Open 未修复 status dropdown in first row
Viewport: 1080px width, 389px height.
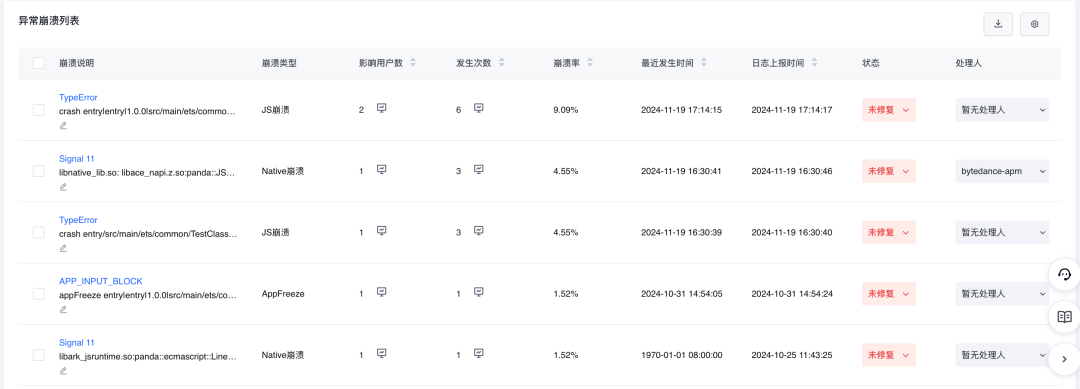[889, 110]
